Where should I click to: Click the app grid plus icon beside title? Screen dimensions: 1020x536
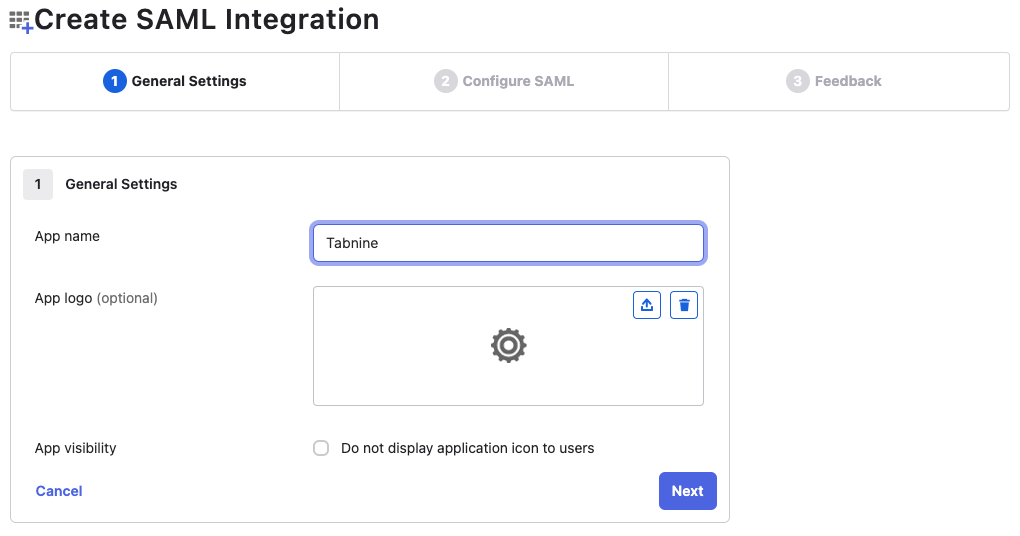[x=20, y=21]
